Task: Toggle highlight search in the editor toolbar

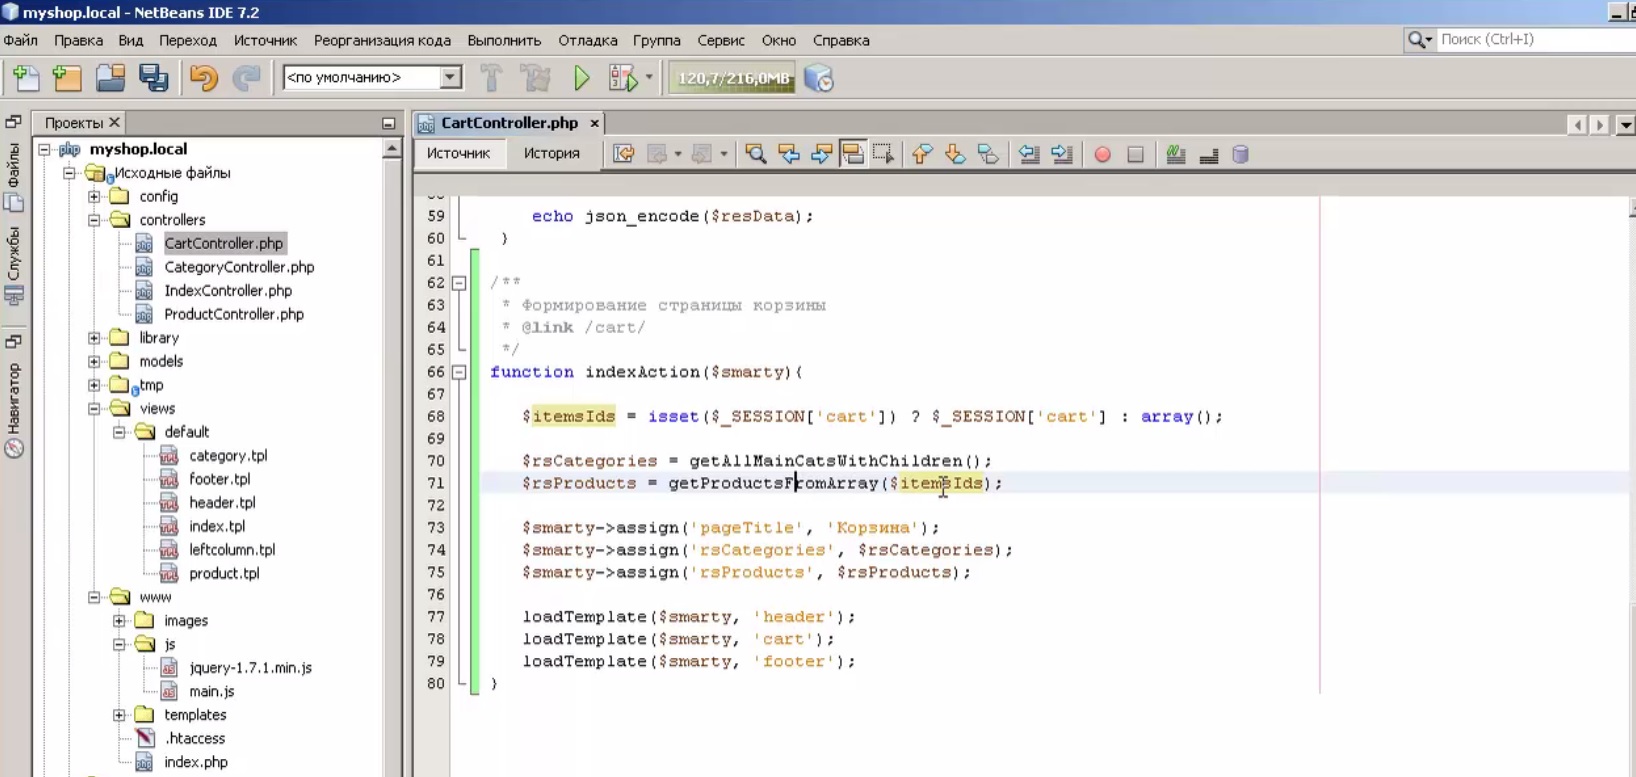Action: click(x=852, y=154)
